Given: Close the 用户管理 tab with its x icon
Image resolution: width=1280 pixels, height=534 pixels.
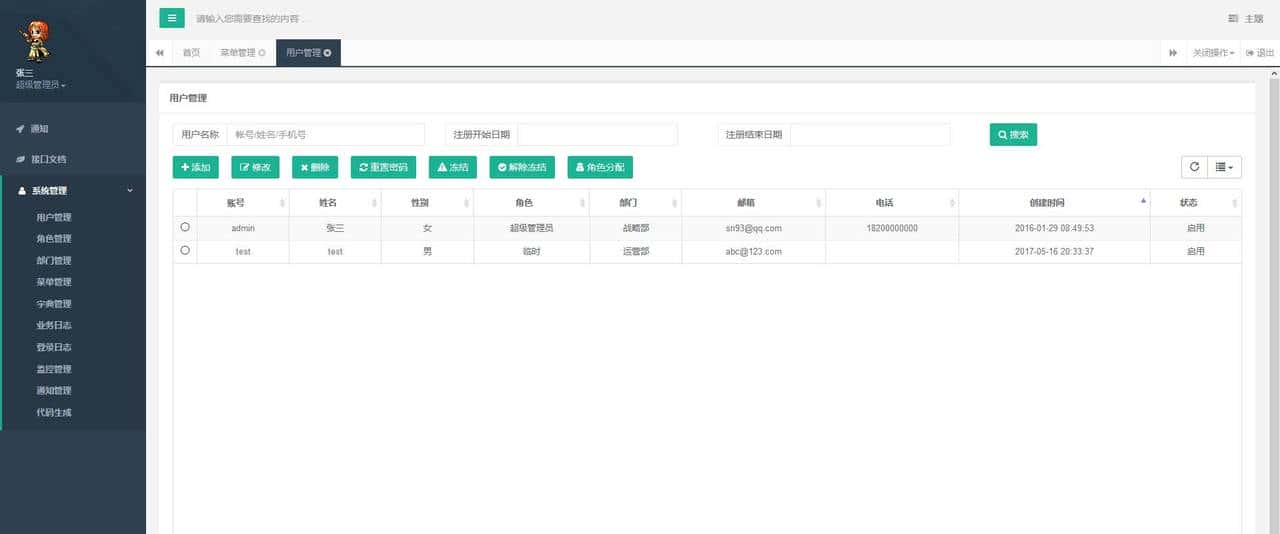Looking at the screenshot, I should pos(327,53).
